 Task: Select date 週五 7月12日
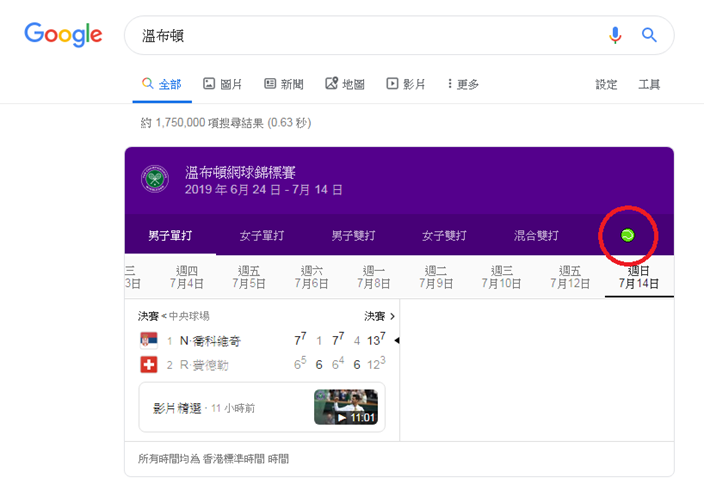tap(570, 277)
